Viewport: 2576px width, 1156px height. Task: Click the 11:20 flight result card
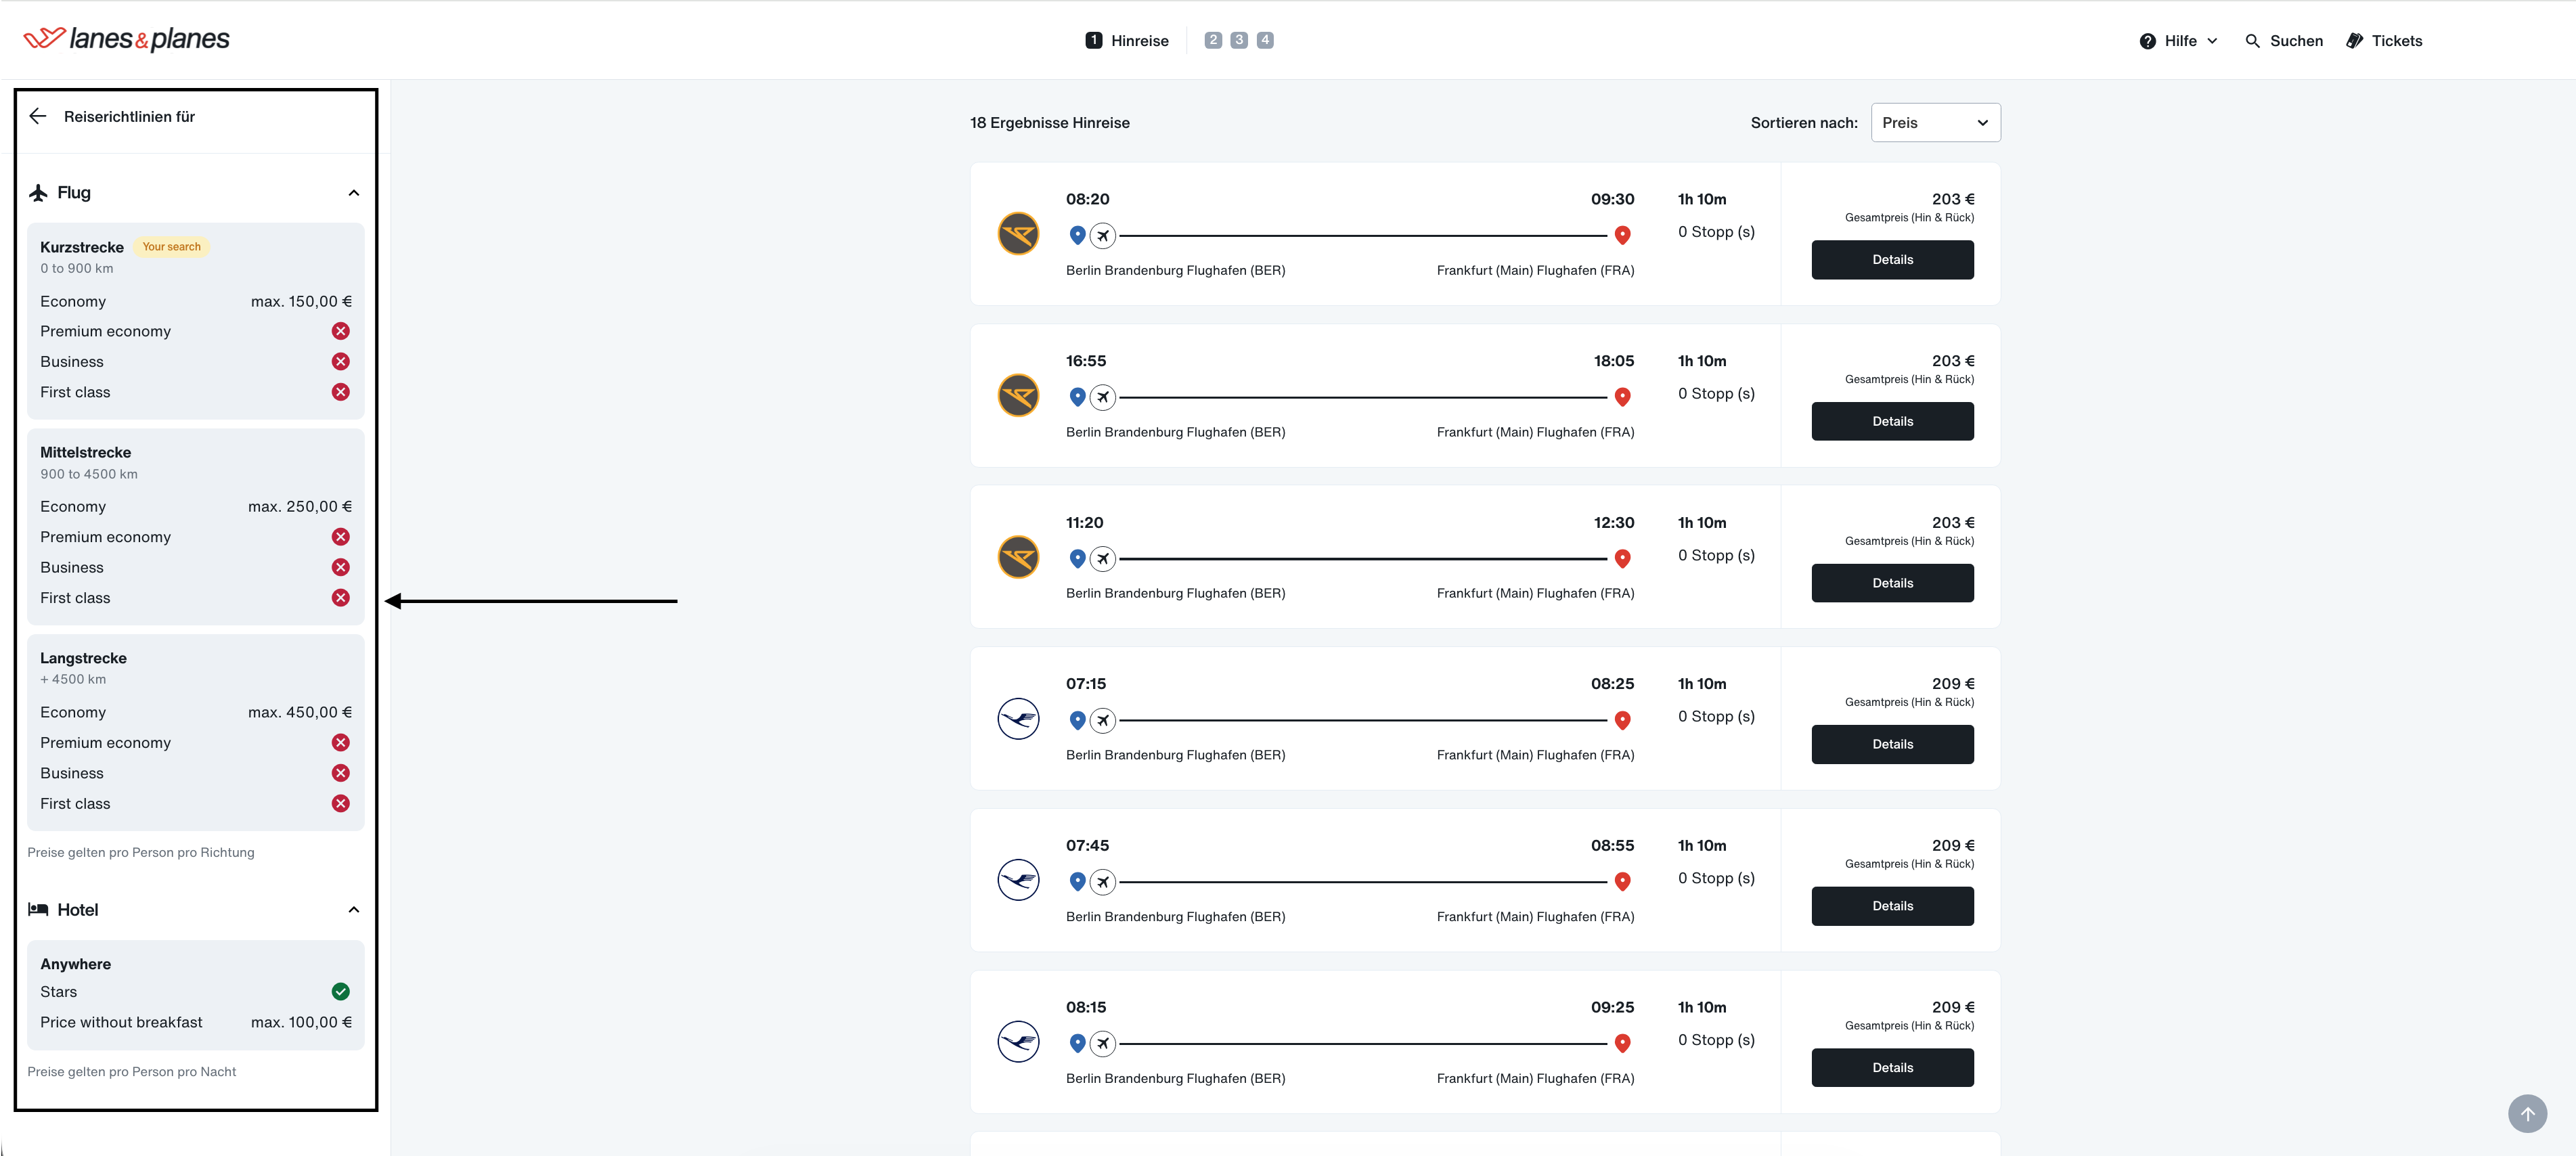pos(1485,557)
